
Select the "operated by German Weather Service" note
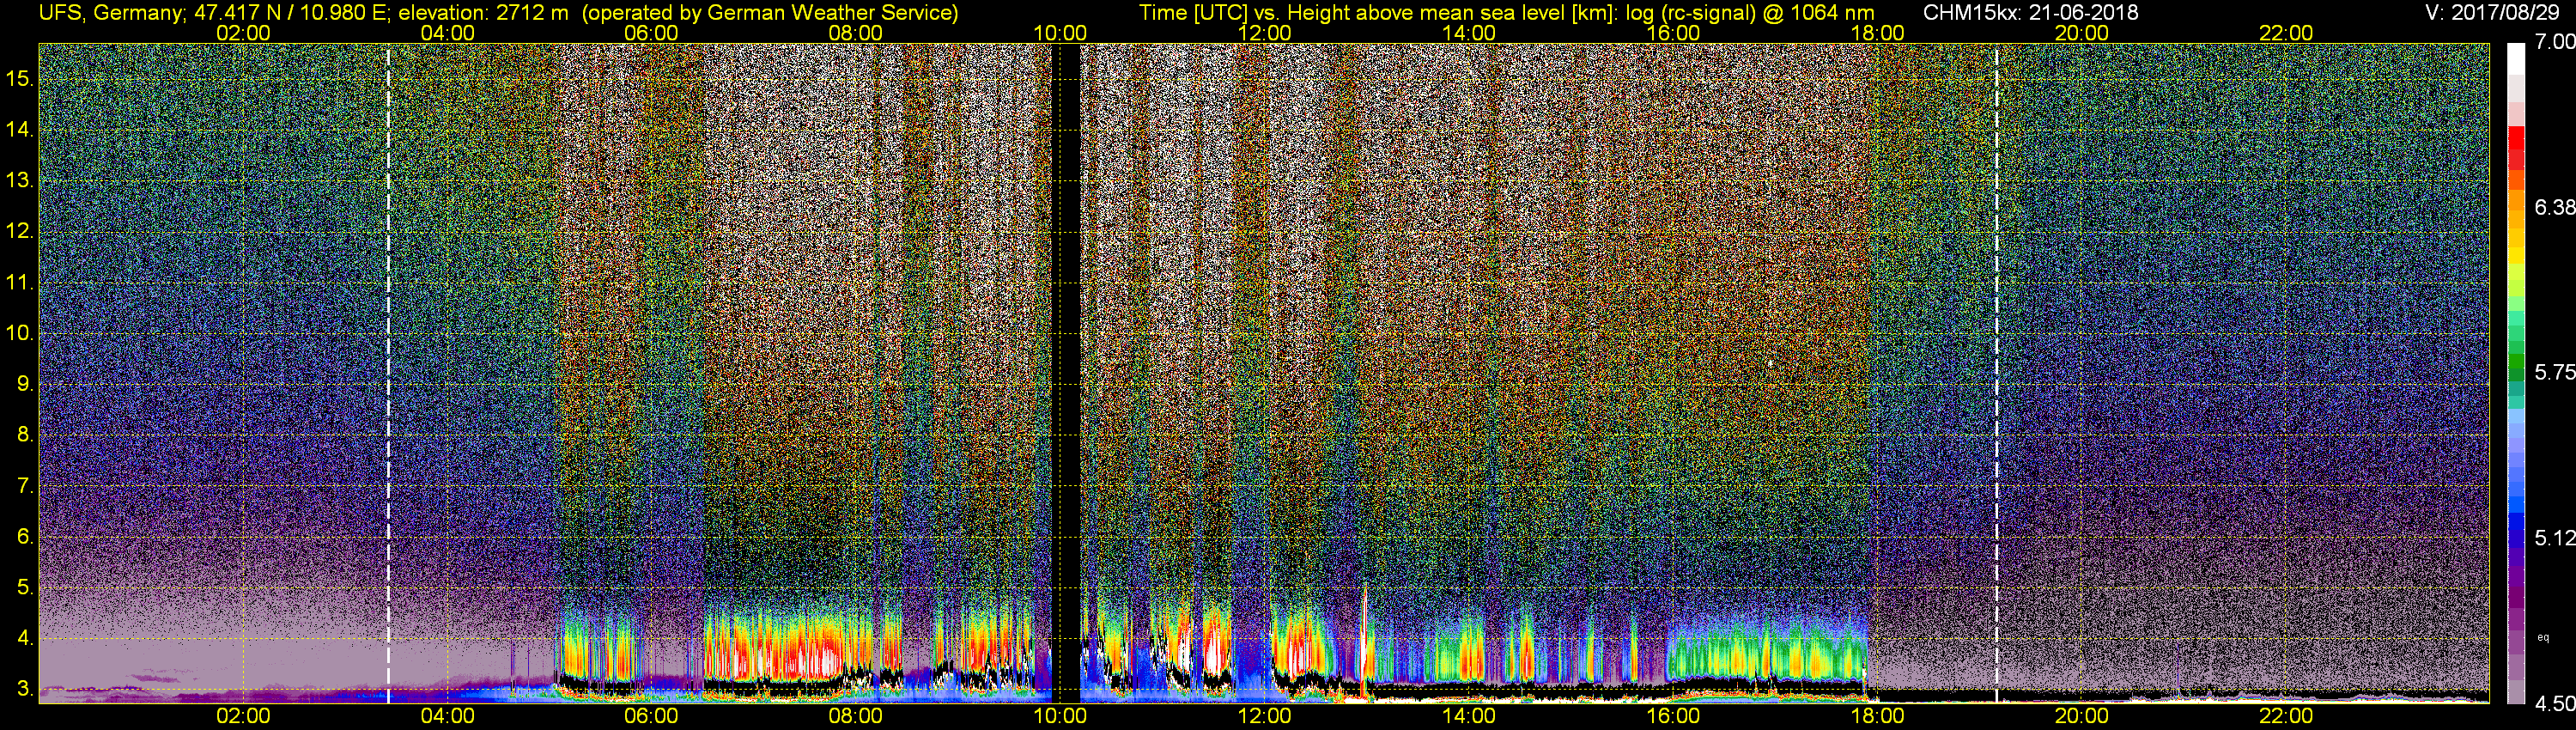[769, 13]
